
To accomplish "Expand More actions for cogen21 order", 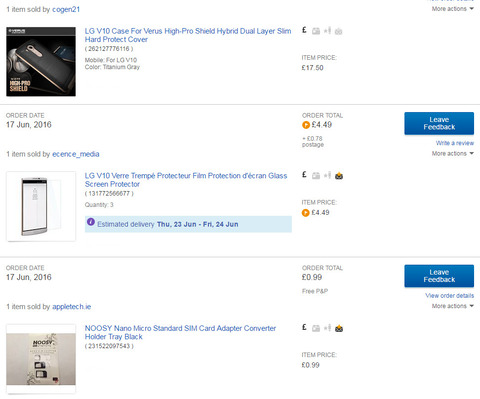I will (x=452, y=9).
